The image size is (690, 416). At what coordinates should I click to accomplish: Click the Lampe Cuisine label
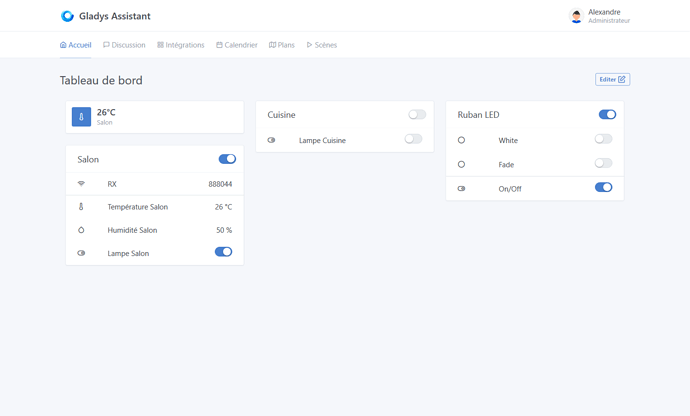(x=322, y=140)
